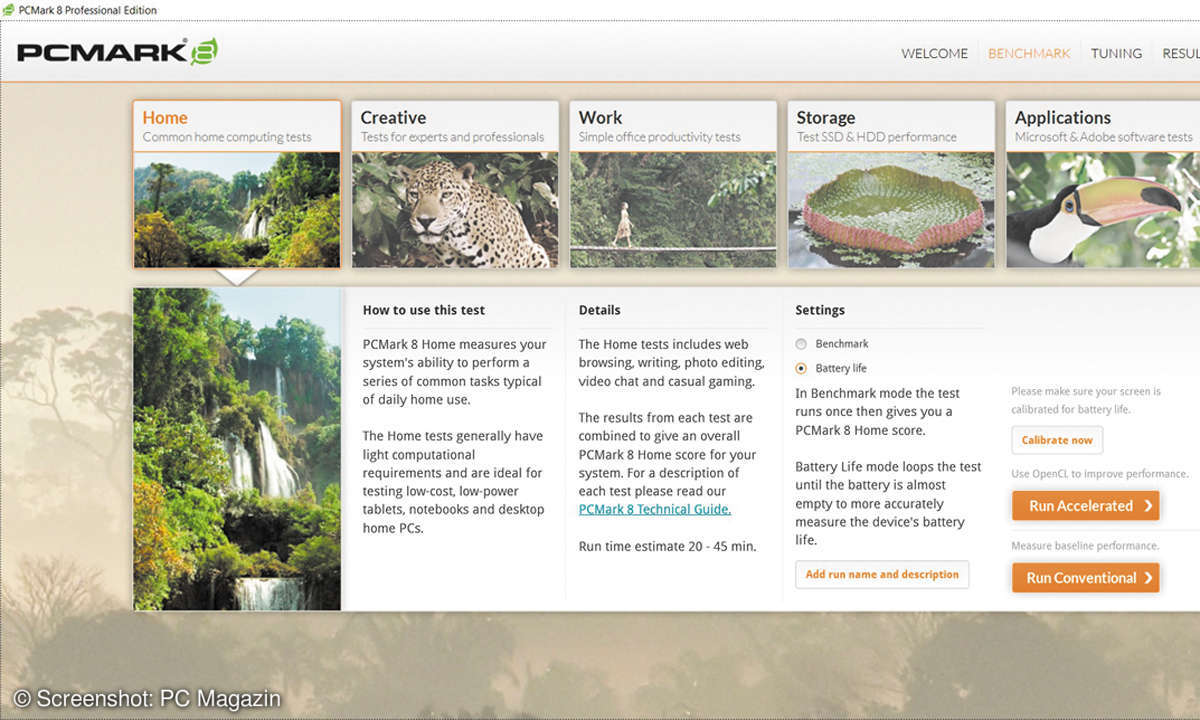Click Add run name and description
This screenshot has height=720, width=1200.
click(x=882, y=574)
